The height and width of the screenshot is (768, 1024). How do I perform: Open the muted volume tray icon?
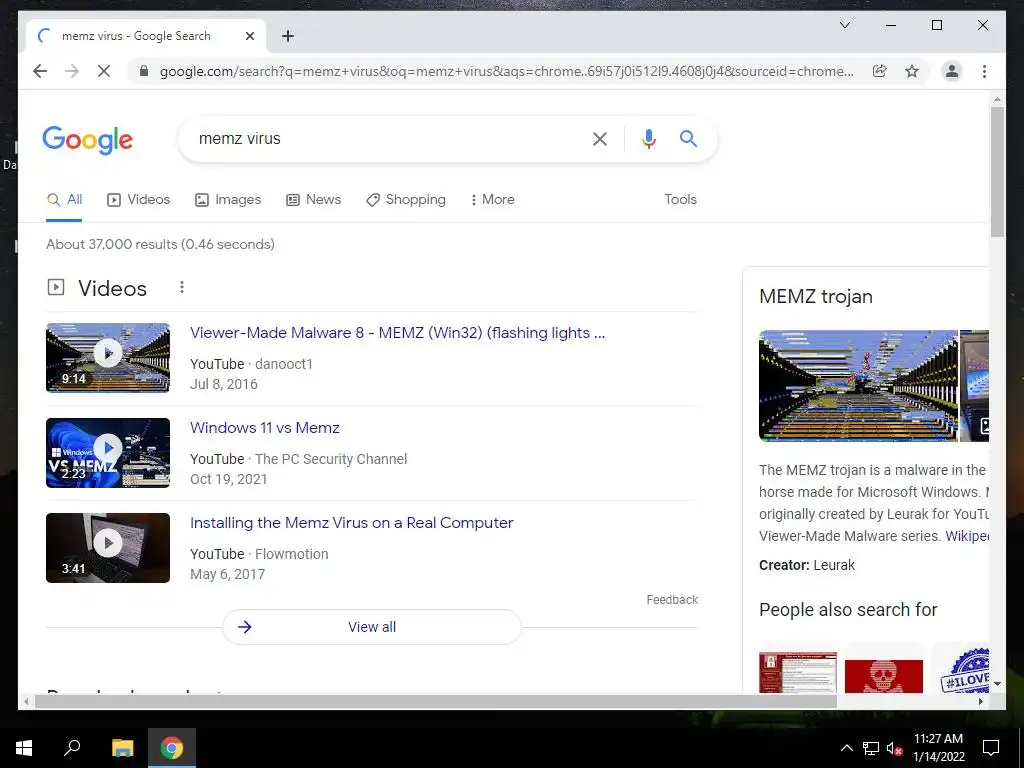(895, 748)
